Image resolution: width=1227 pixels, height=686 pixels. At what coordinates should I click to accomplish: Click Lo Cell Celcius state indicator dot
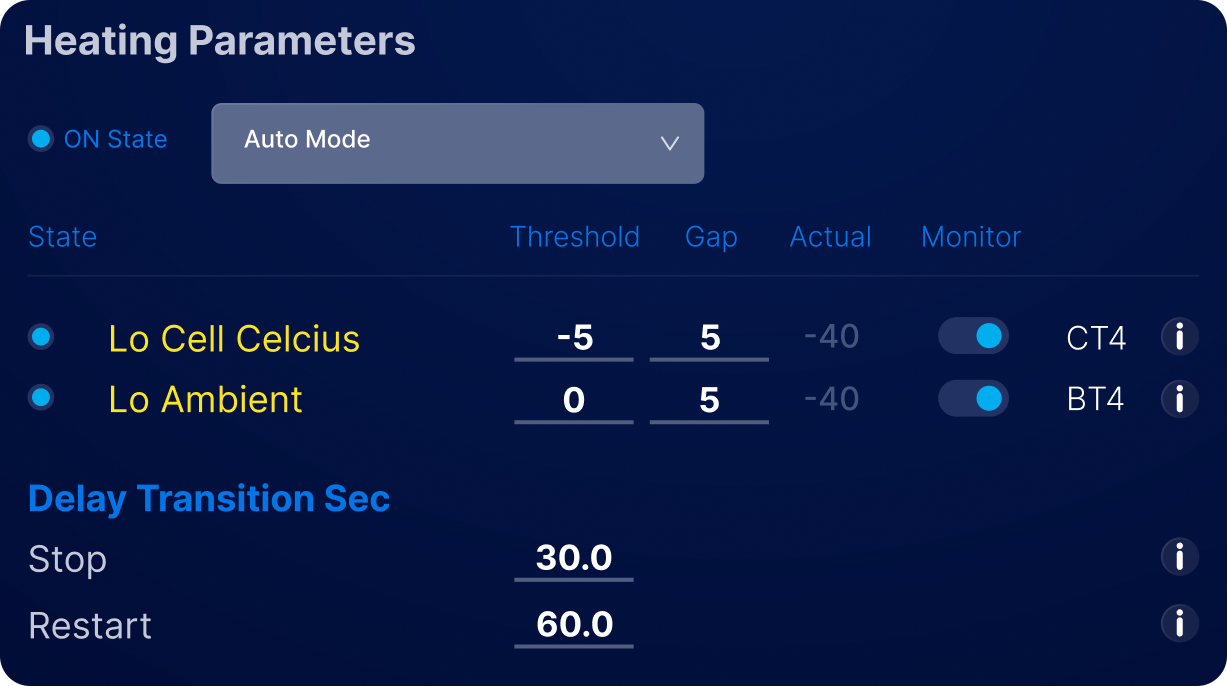click(x=41, y=337)
